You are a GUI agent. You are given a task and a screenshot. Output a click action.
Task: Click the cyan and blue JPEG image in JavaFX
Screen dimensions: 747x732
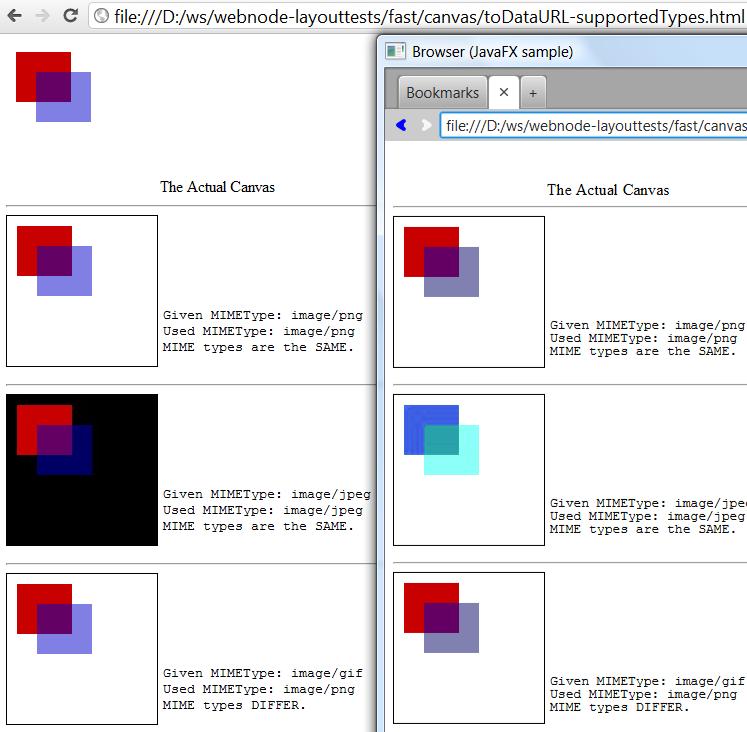pos(469,470)
